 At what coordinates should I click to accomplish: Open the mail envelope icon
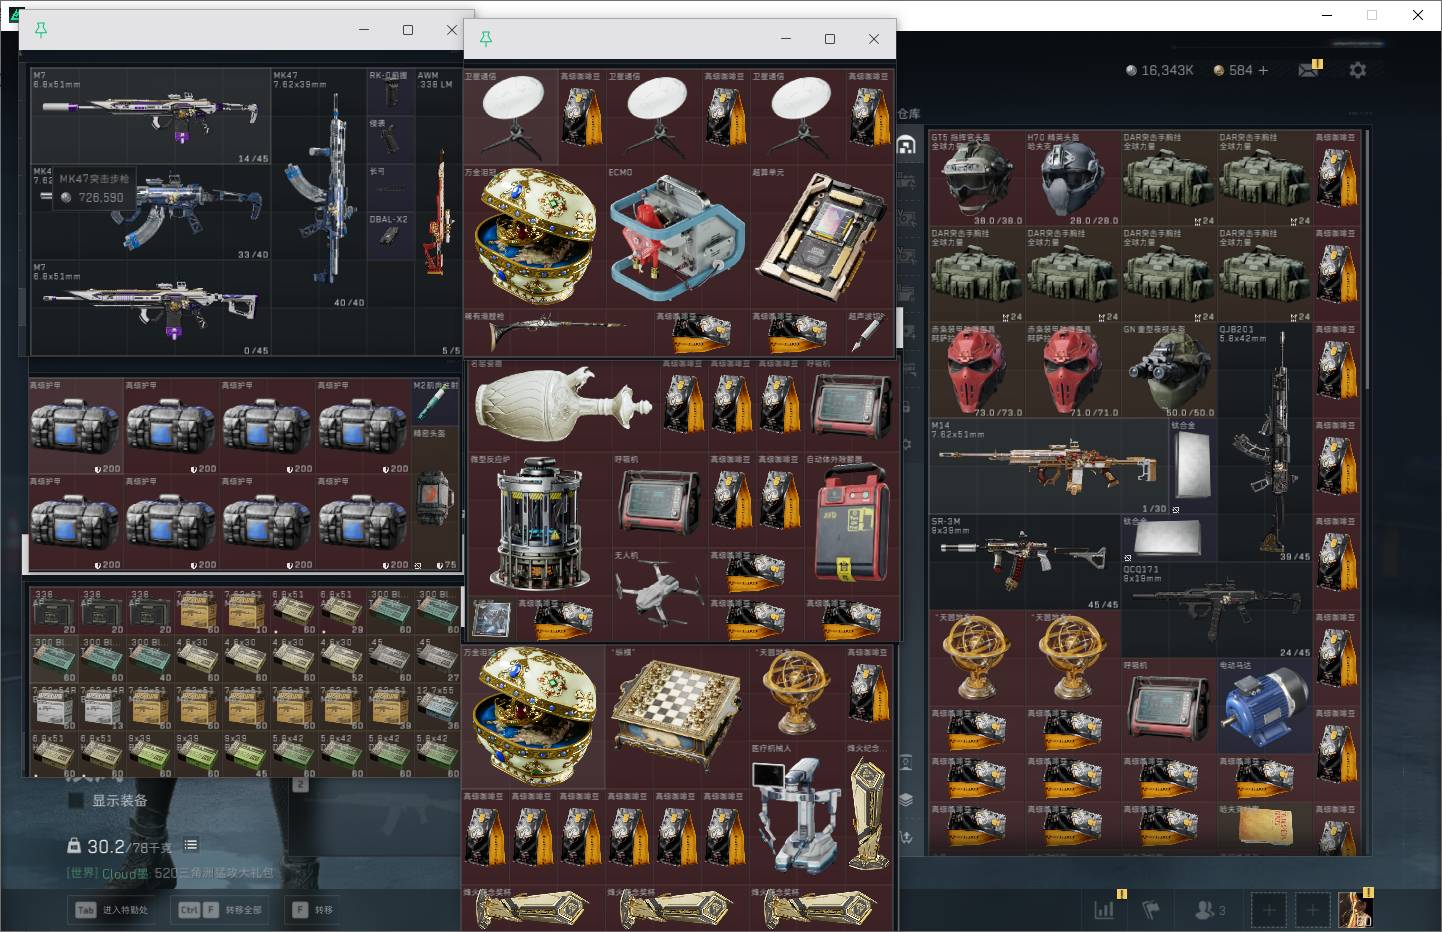[1308, 70]
